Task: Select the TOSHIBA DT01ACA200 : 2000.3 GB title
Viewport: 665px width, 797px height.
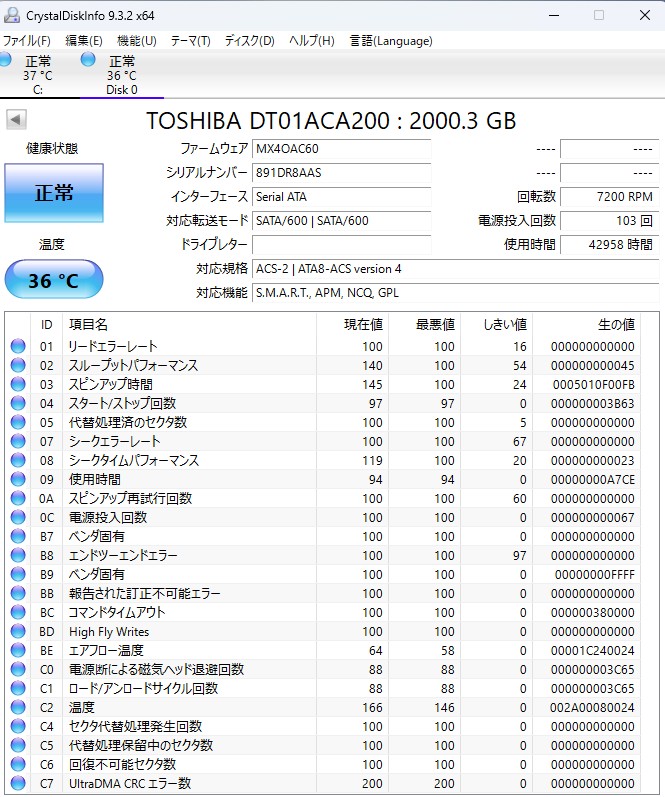Action: (331, 121)
